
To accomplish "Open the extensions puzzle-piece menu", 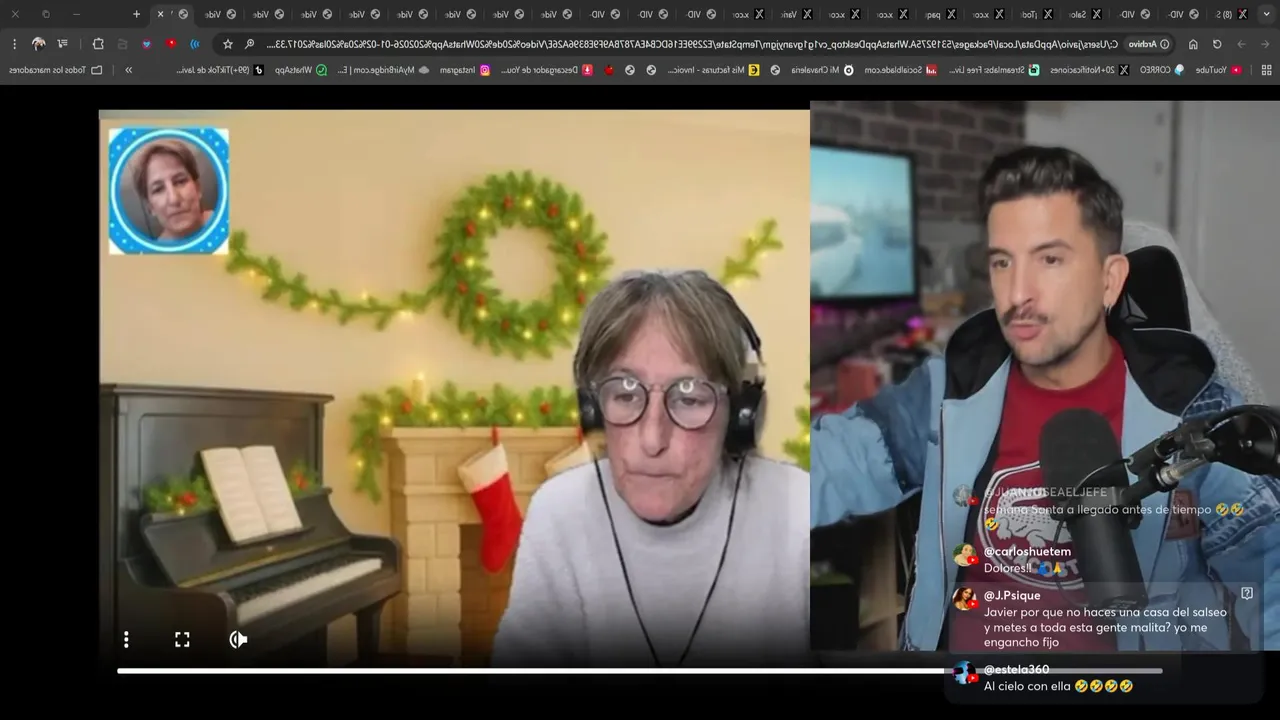I will (x=98, y=44).
